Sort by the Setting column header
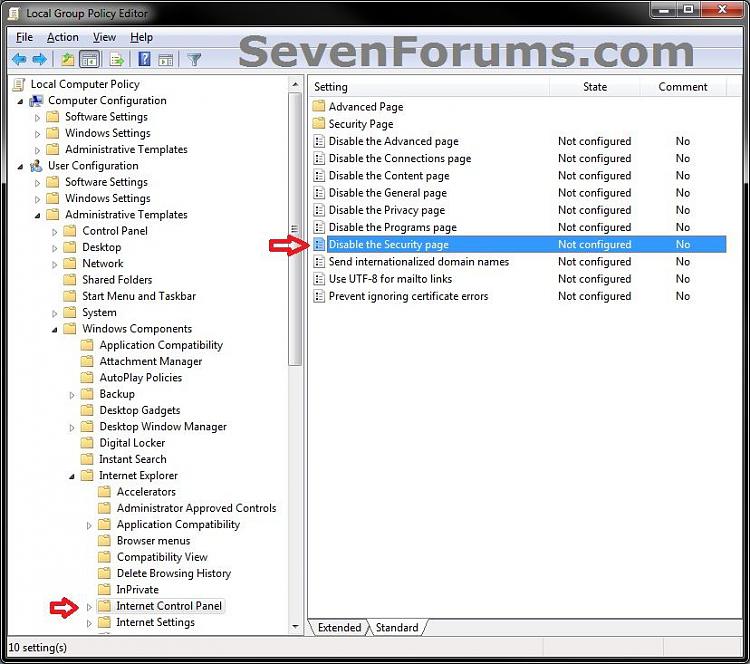The image size is (750, 664). tap(429, 87)
